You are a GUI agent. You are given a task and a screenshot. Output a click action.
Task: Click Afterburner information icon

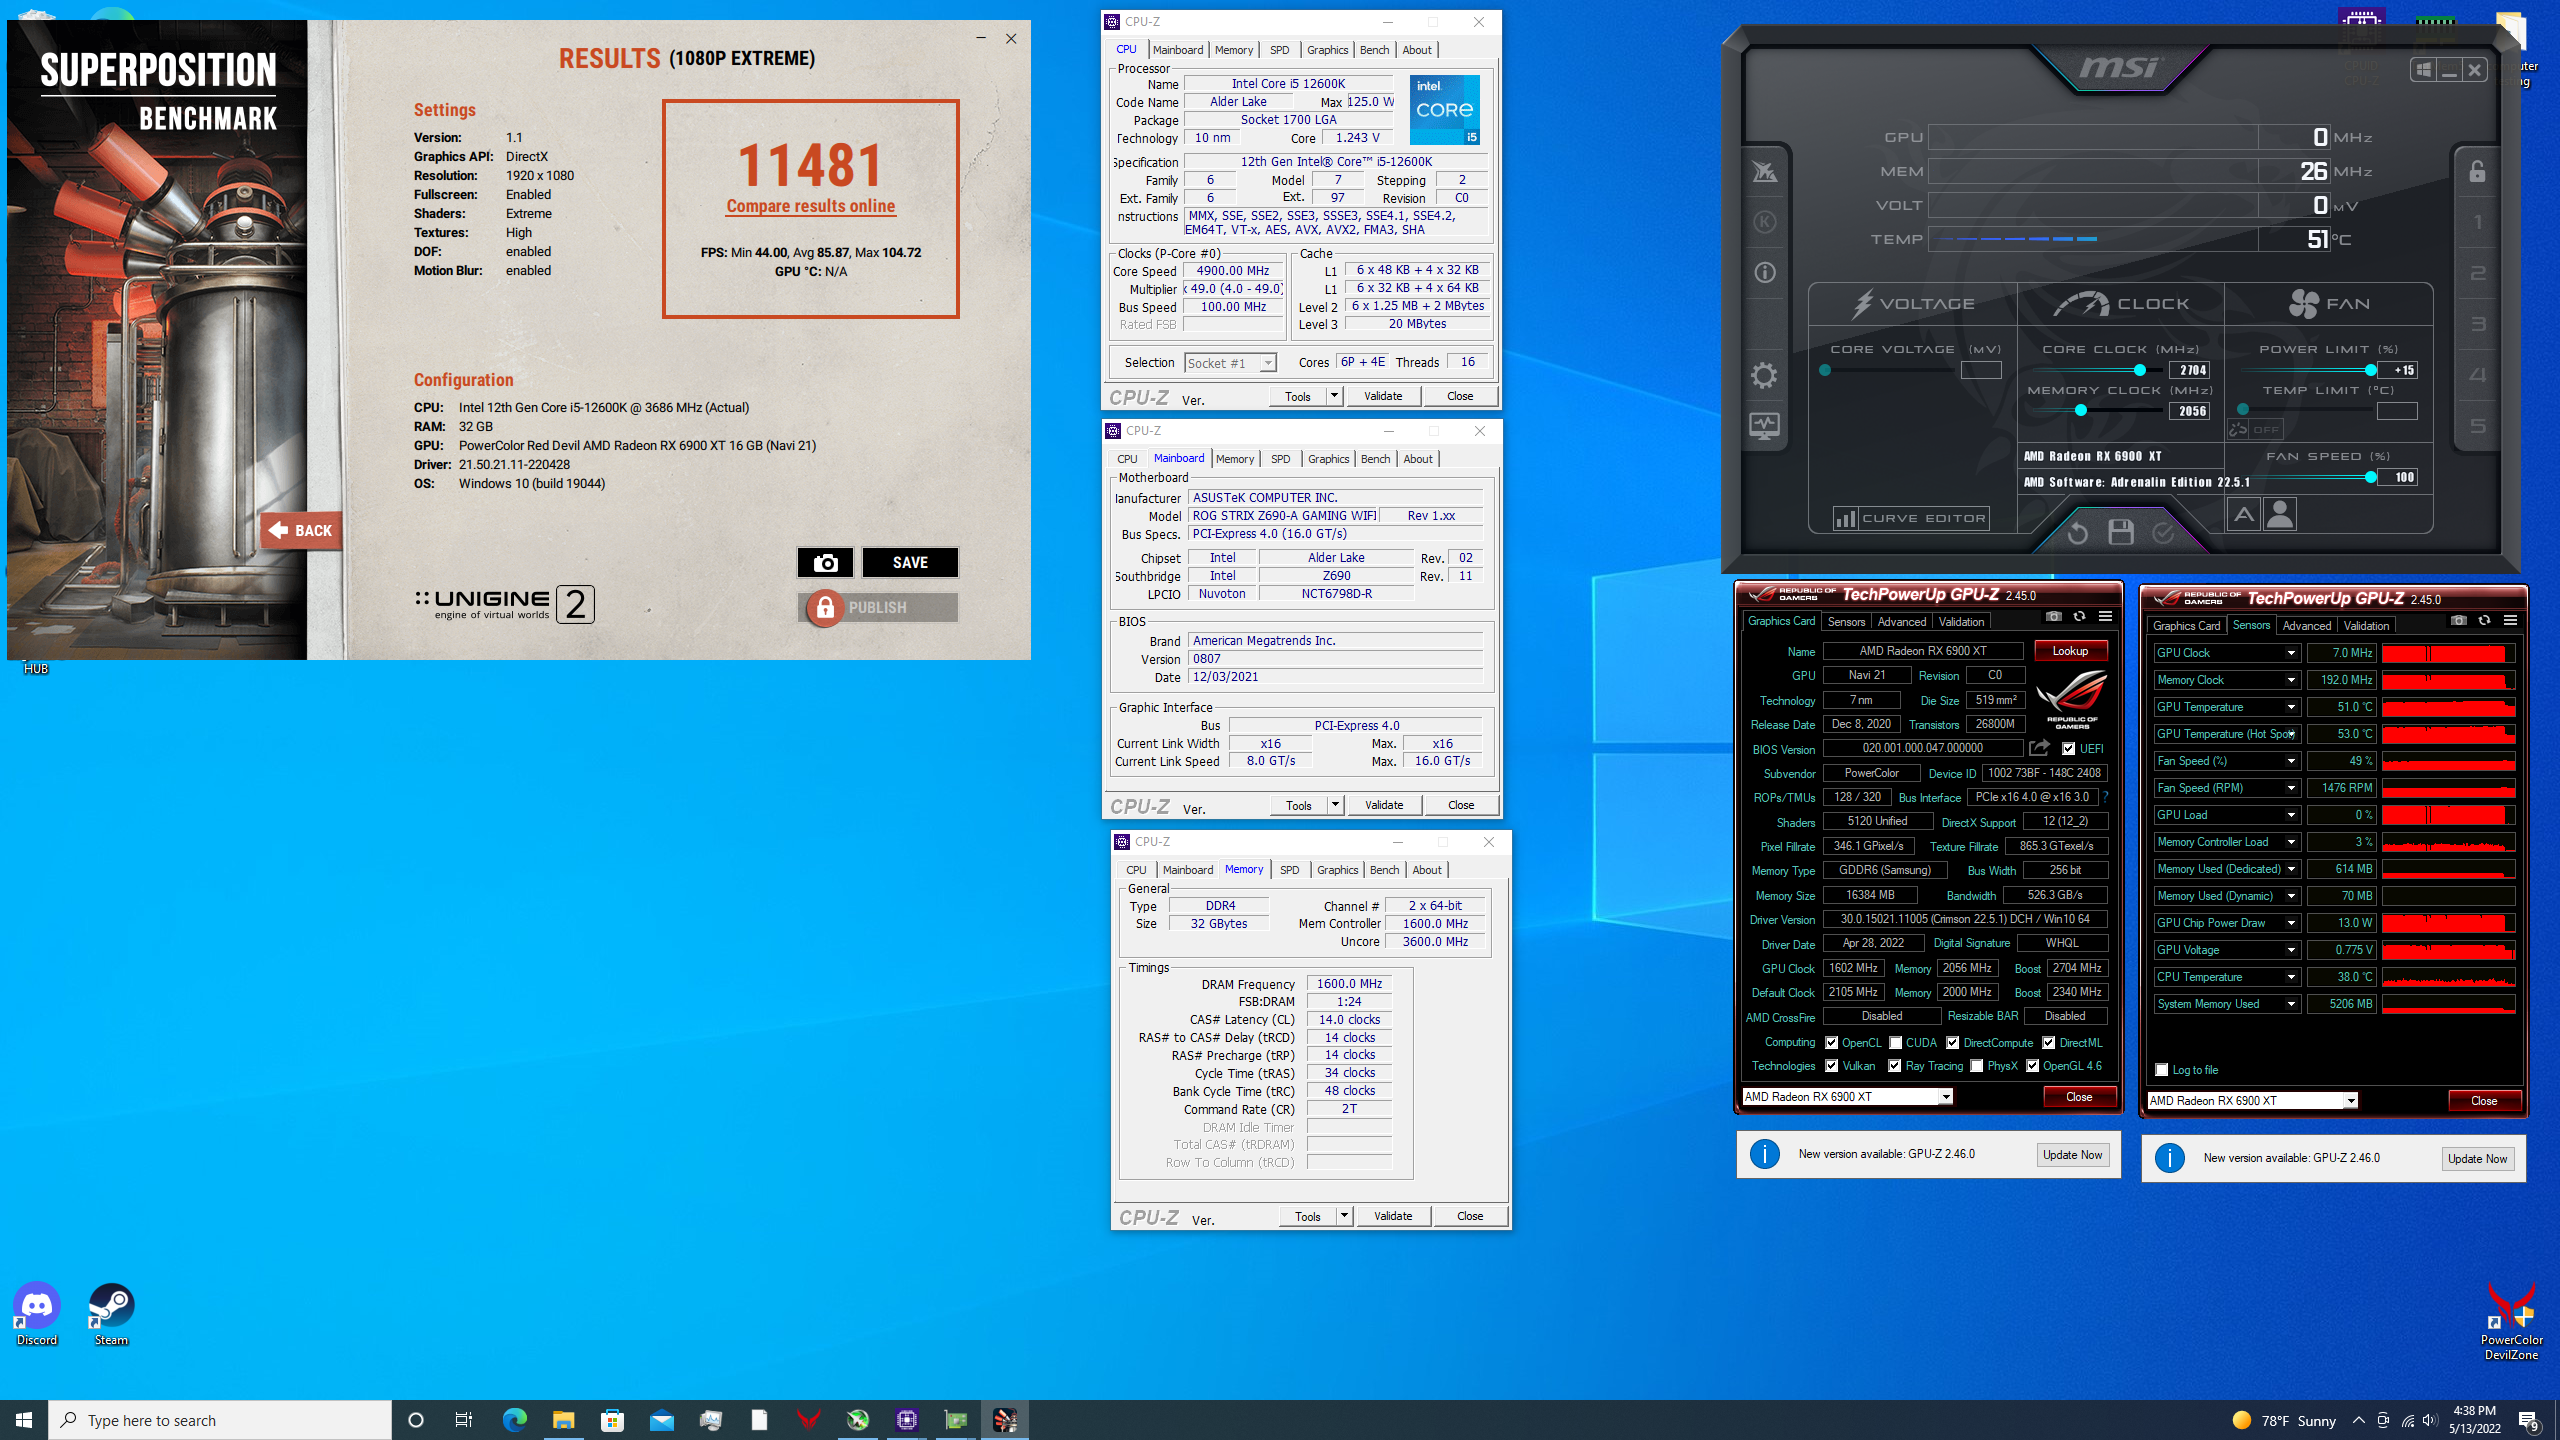(x=1765, y=272)
